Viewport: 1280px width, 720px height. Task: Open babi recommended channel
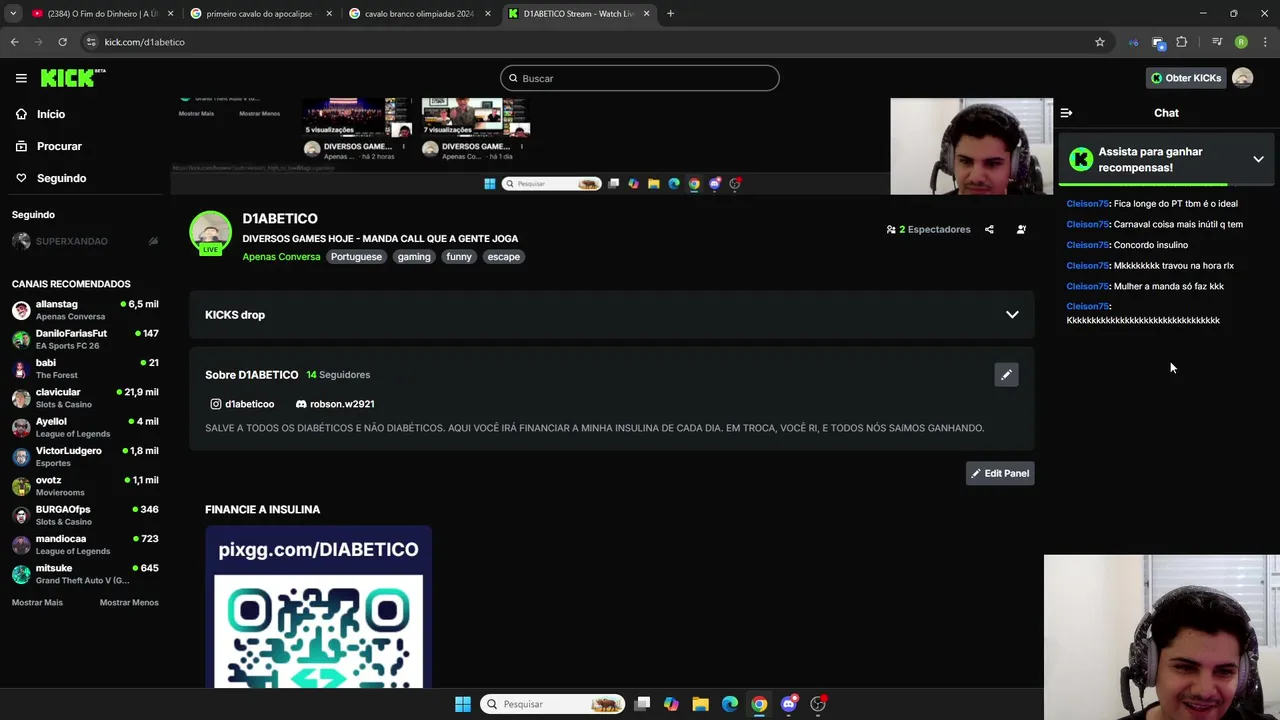85,369
